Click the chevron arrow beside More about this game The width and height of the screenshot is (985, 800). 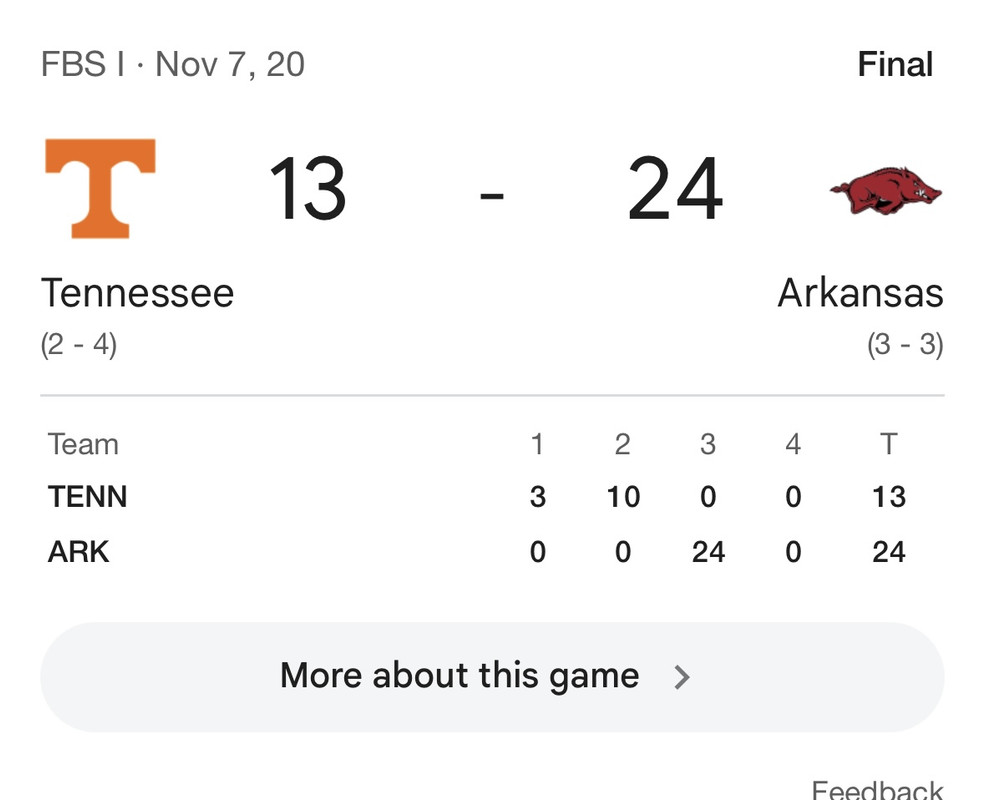[x=682, y=678]
